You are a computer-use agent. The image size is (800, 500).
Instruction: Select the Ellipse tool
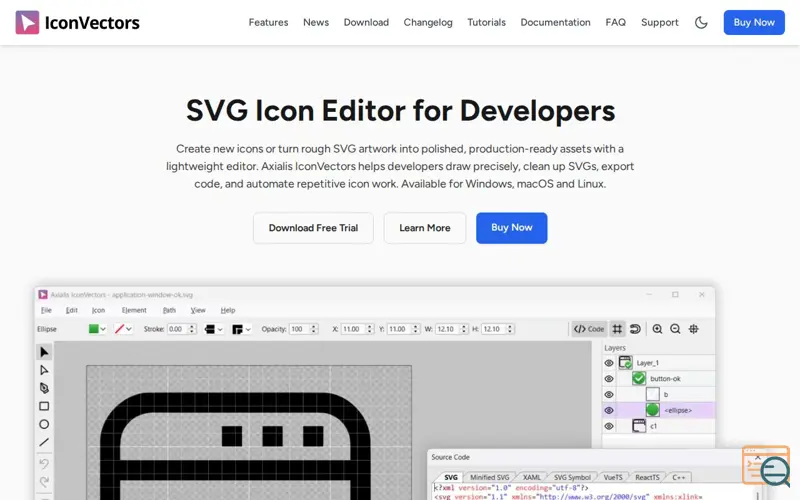(44, 424)
